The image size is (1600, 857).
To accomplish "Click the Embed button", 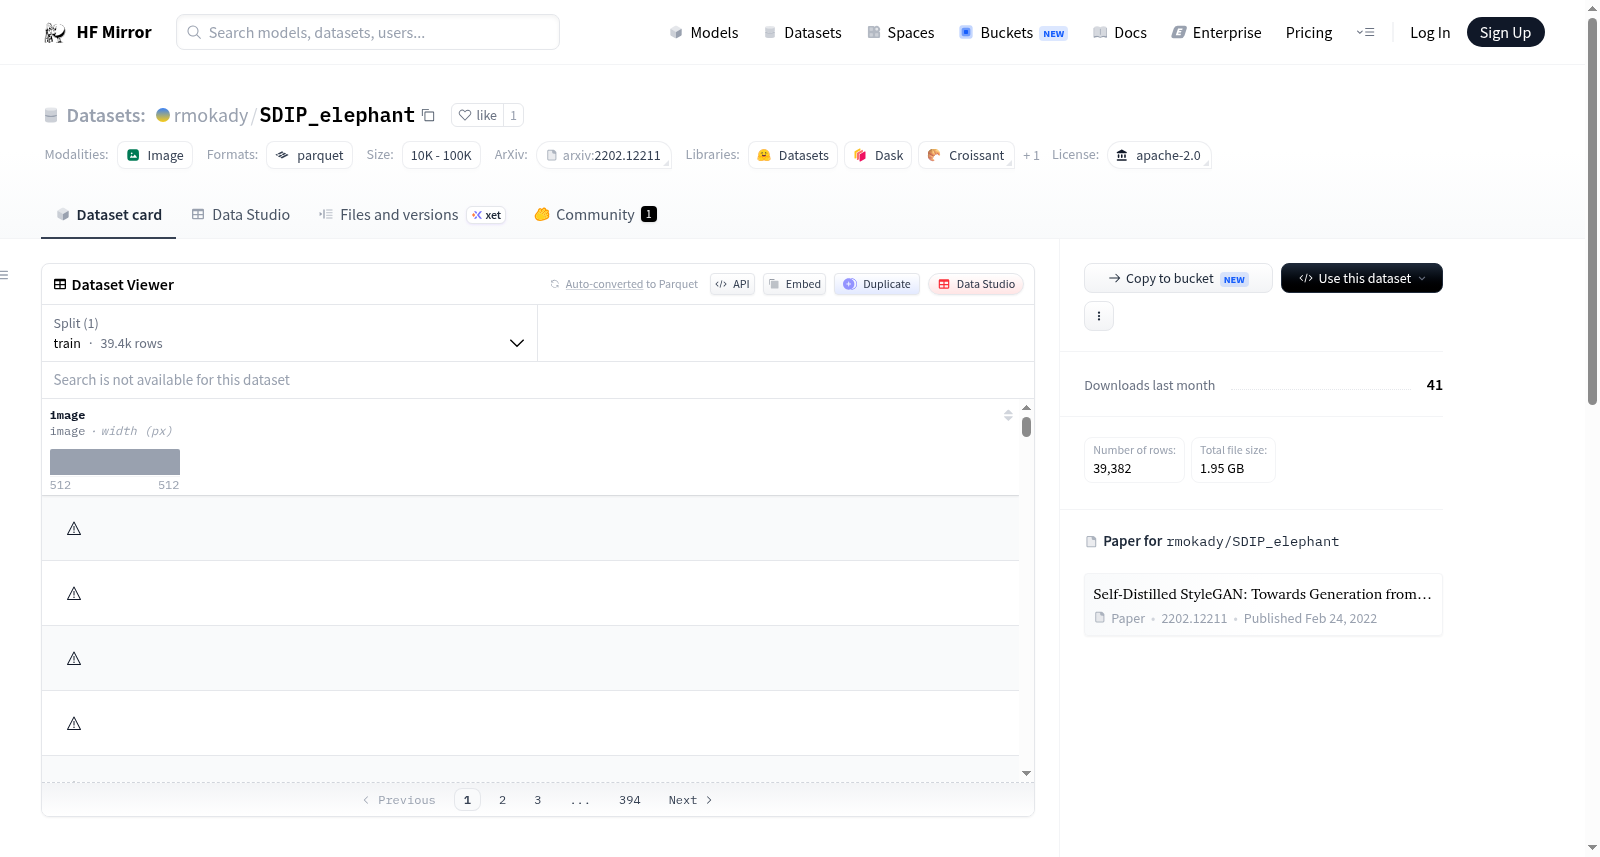I will tap(794, 284).
